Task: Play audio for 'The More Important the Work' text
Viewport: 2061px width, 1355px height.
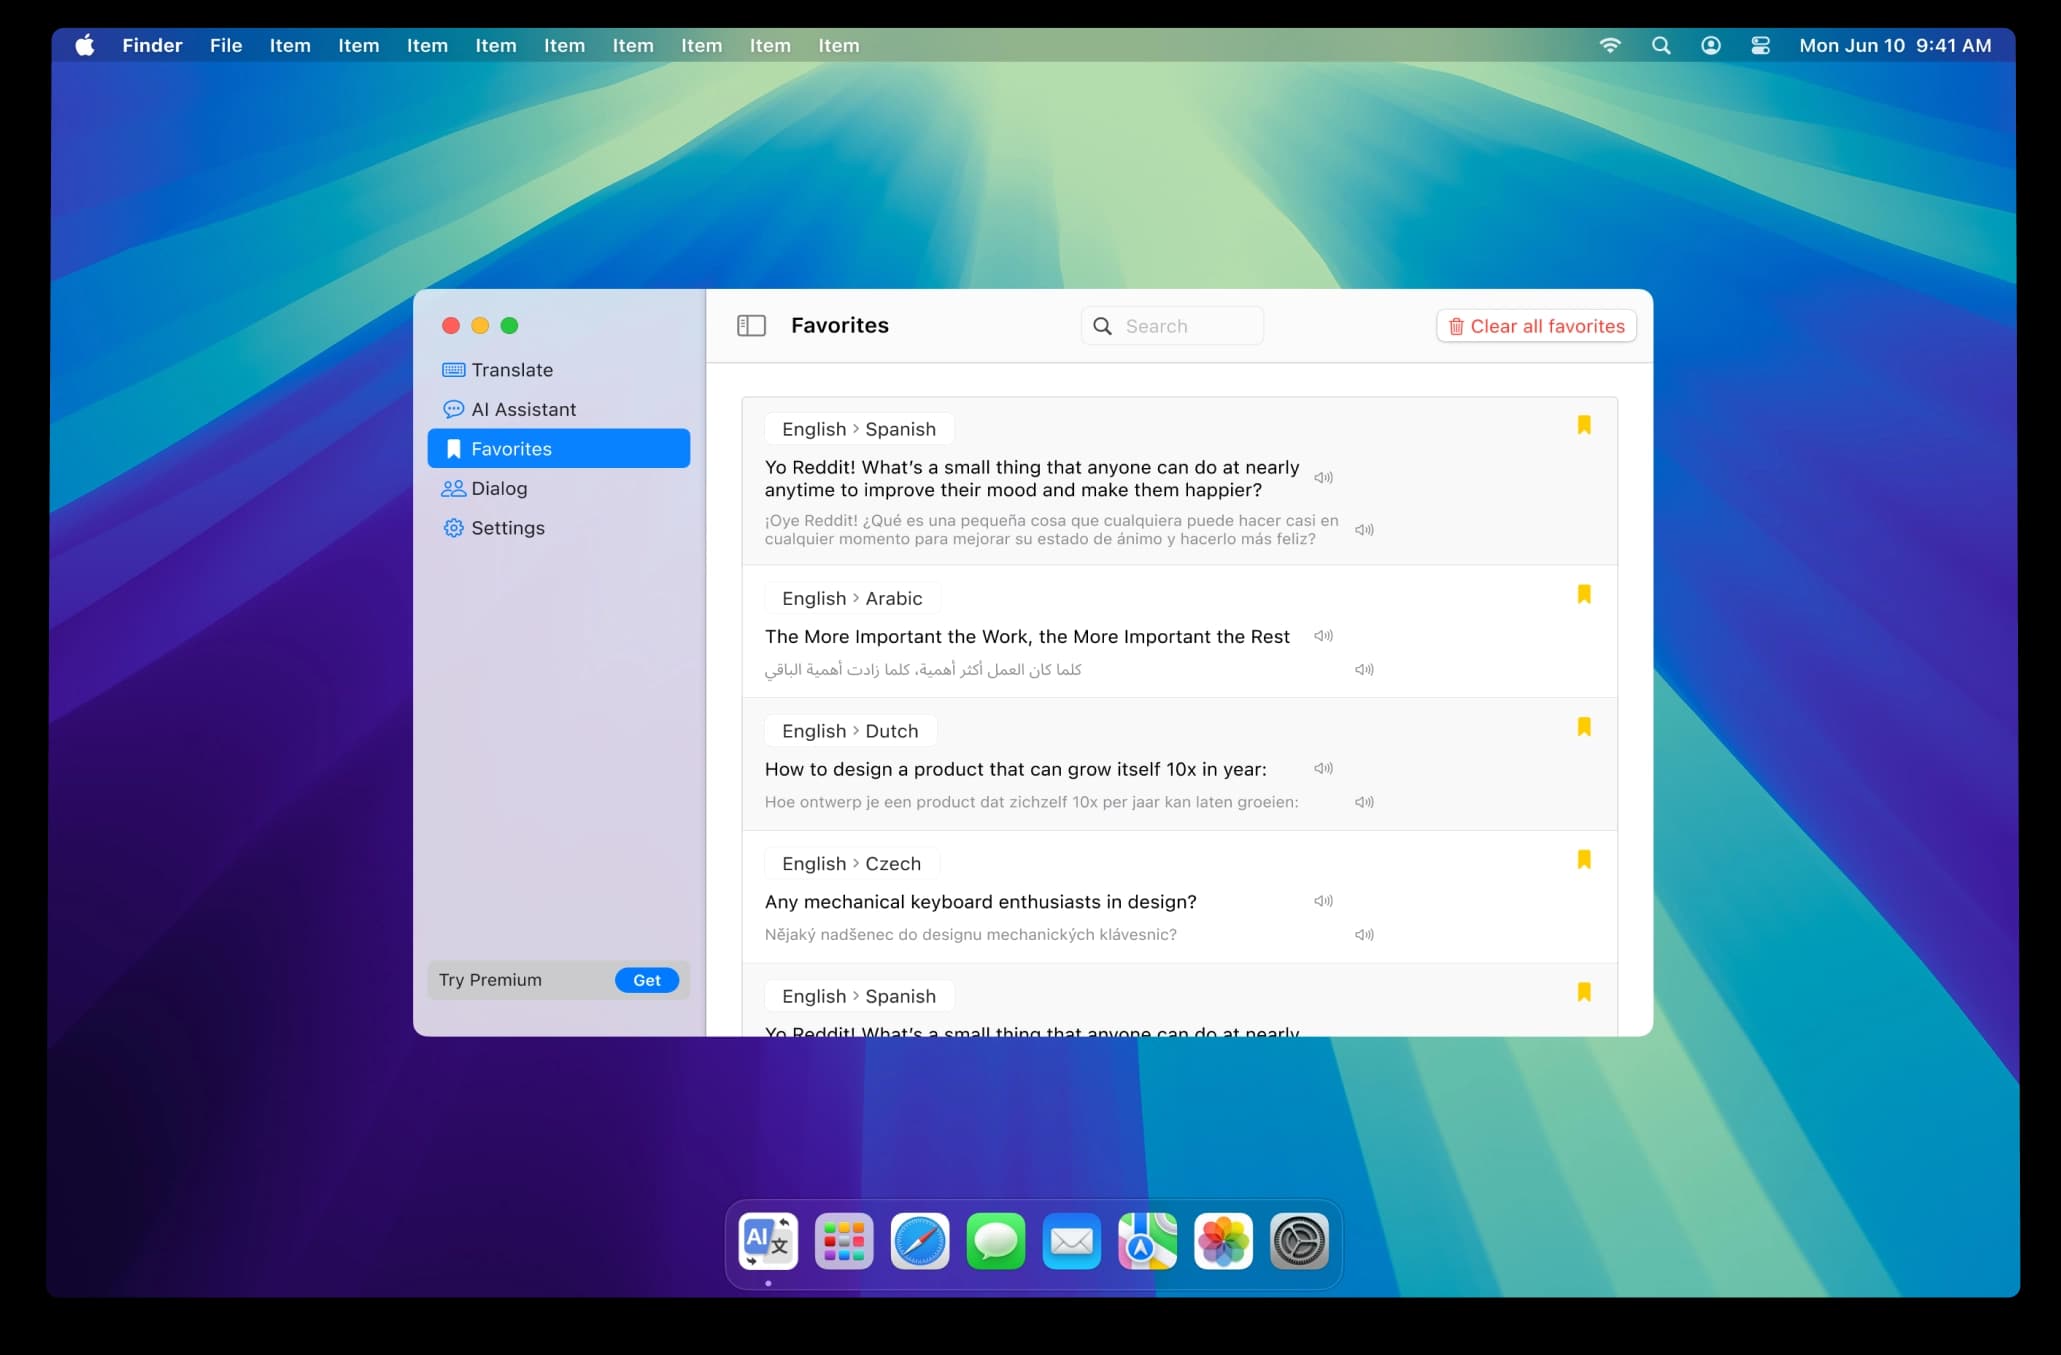Action: point(1323,636)
